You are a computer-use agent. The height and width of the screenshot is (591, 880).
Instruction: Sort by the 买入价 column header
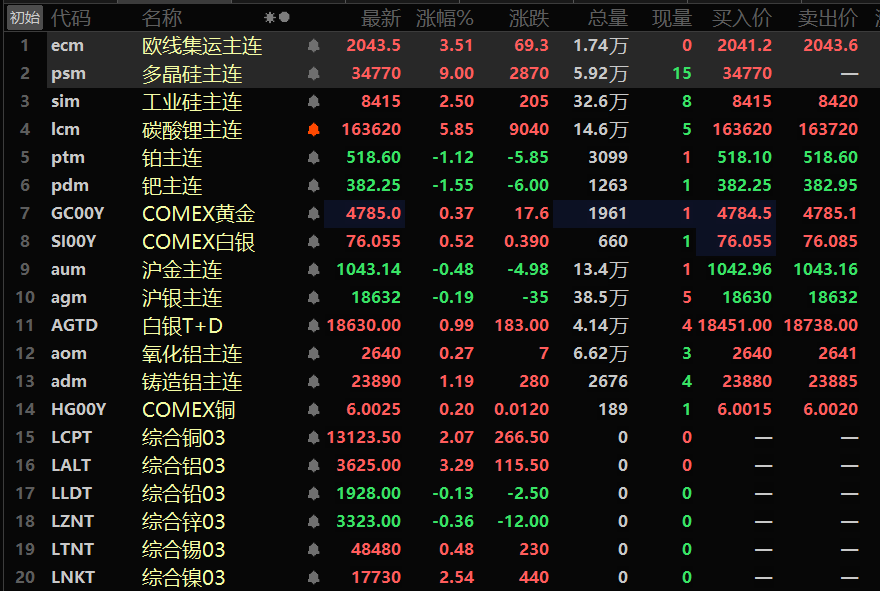point(742,19)
